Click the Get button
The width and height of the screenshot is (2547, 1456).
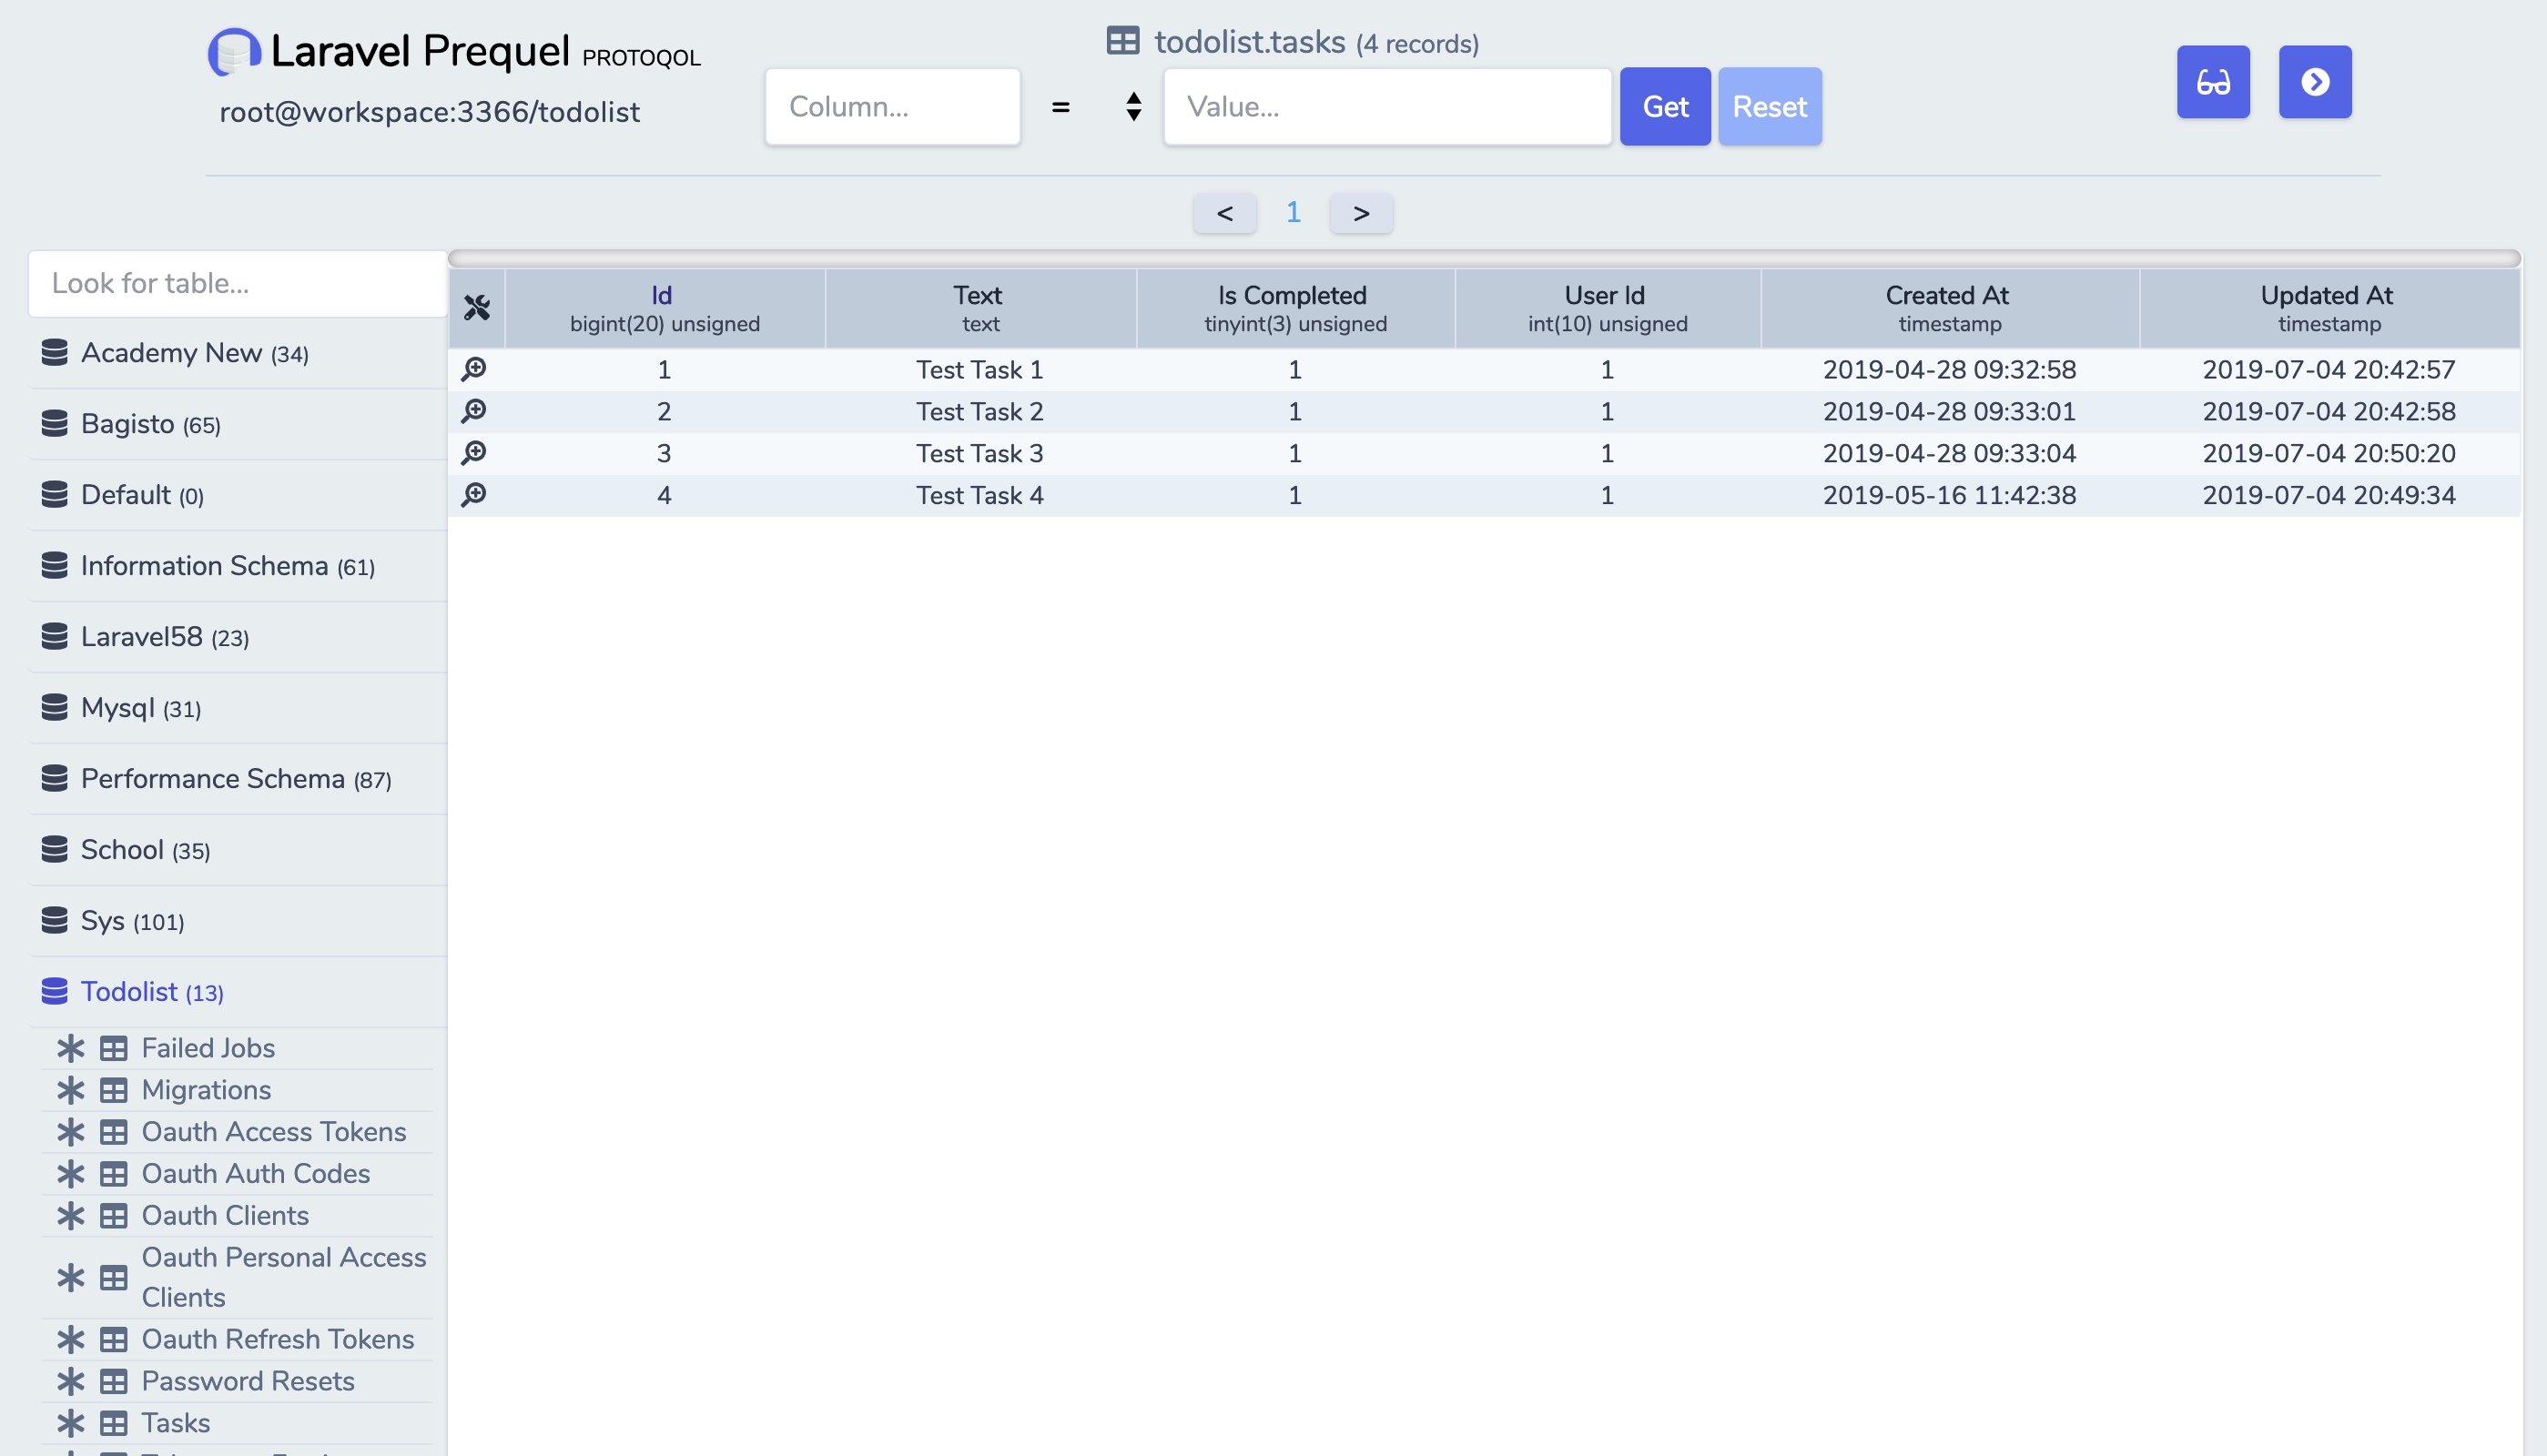click(x=1665, y=107)
